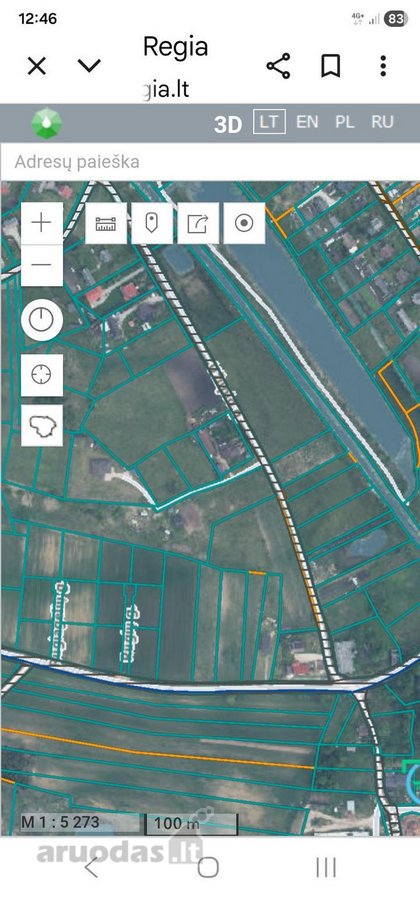Bookmark this Regia page
The image size is (420, 900).
pos(330,66)
